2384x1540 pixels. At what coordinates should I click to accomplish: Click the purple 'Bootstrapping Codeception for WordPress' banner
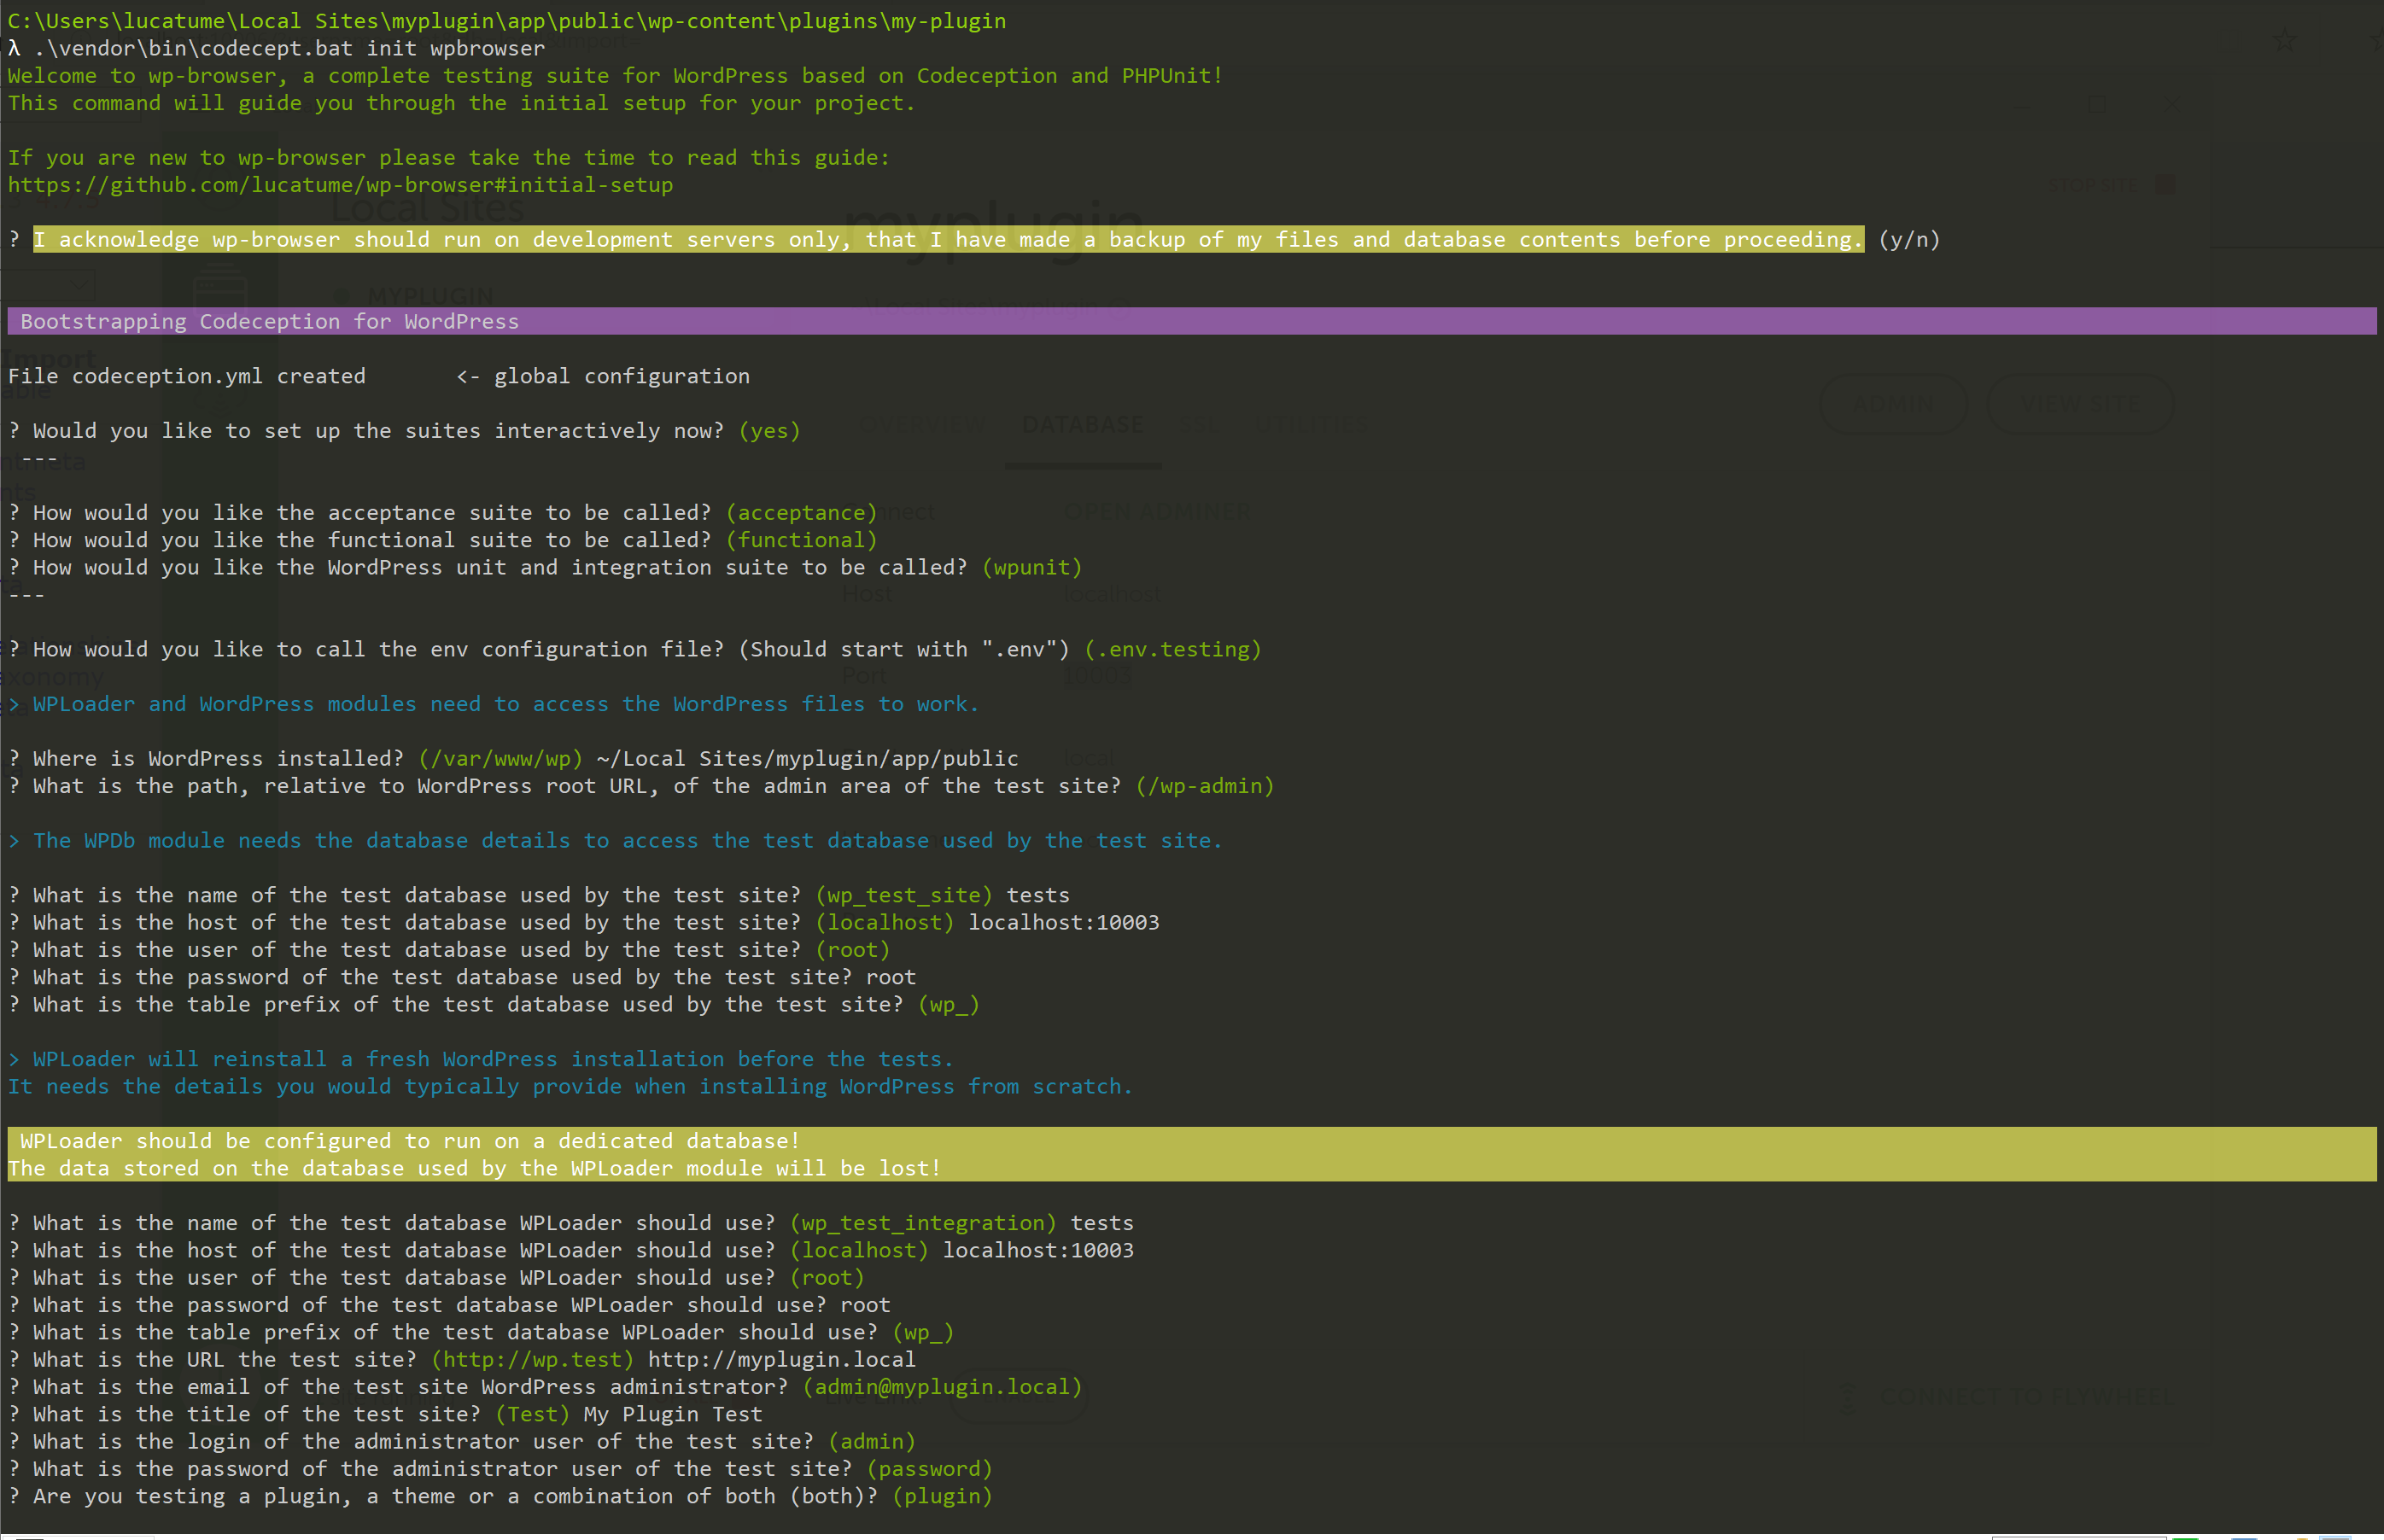tap(1192, 321)
